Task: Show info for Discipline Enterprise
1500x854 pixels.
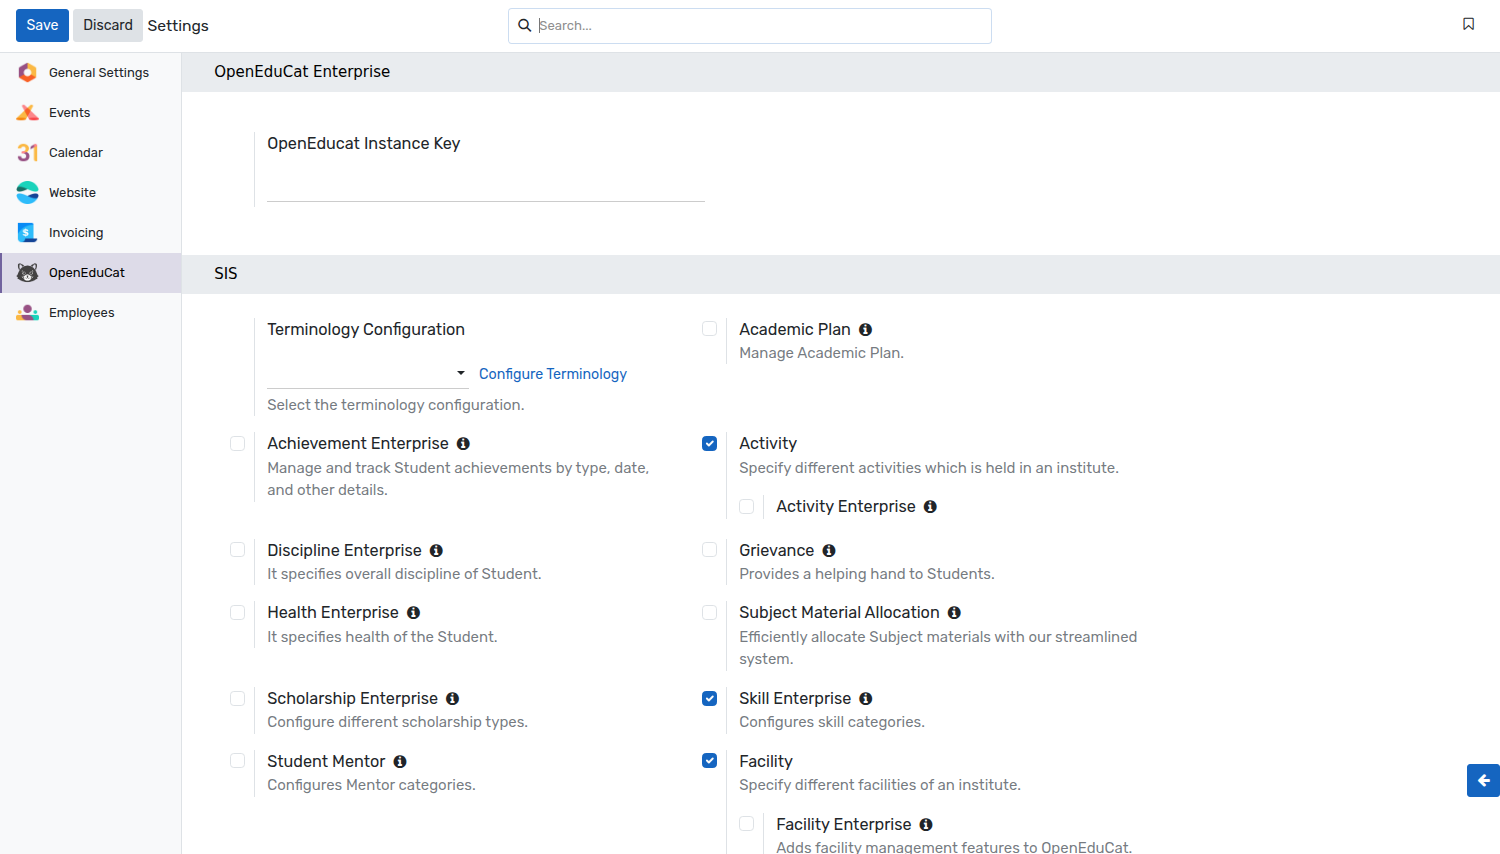Action: (436, 551)
